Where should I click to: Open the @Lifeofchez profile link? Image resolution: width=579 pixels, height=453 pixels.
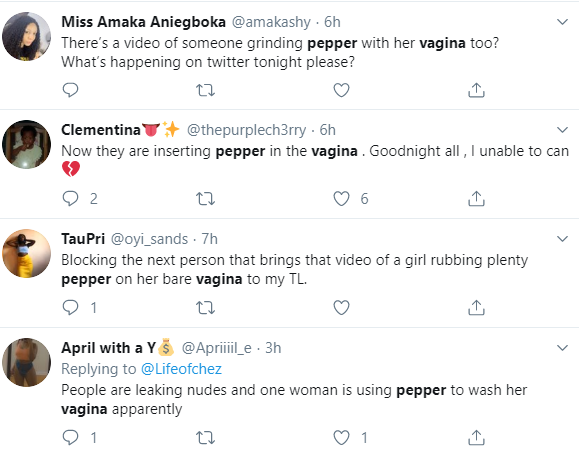pos(181,369)
